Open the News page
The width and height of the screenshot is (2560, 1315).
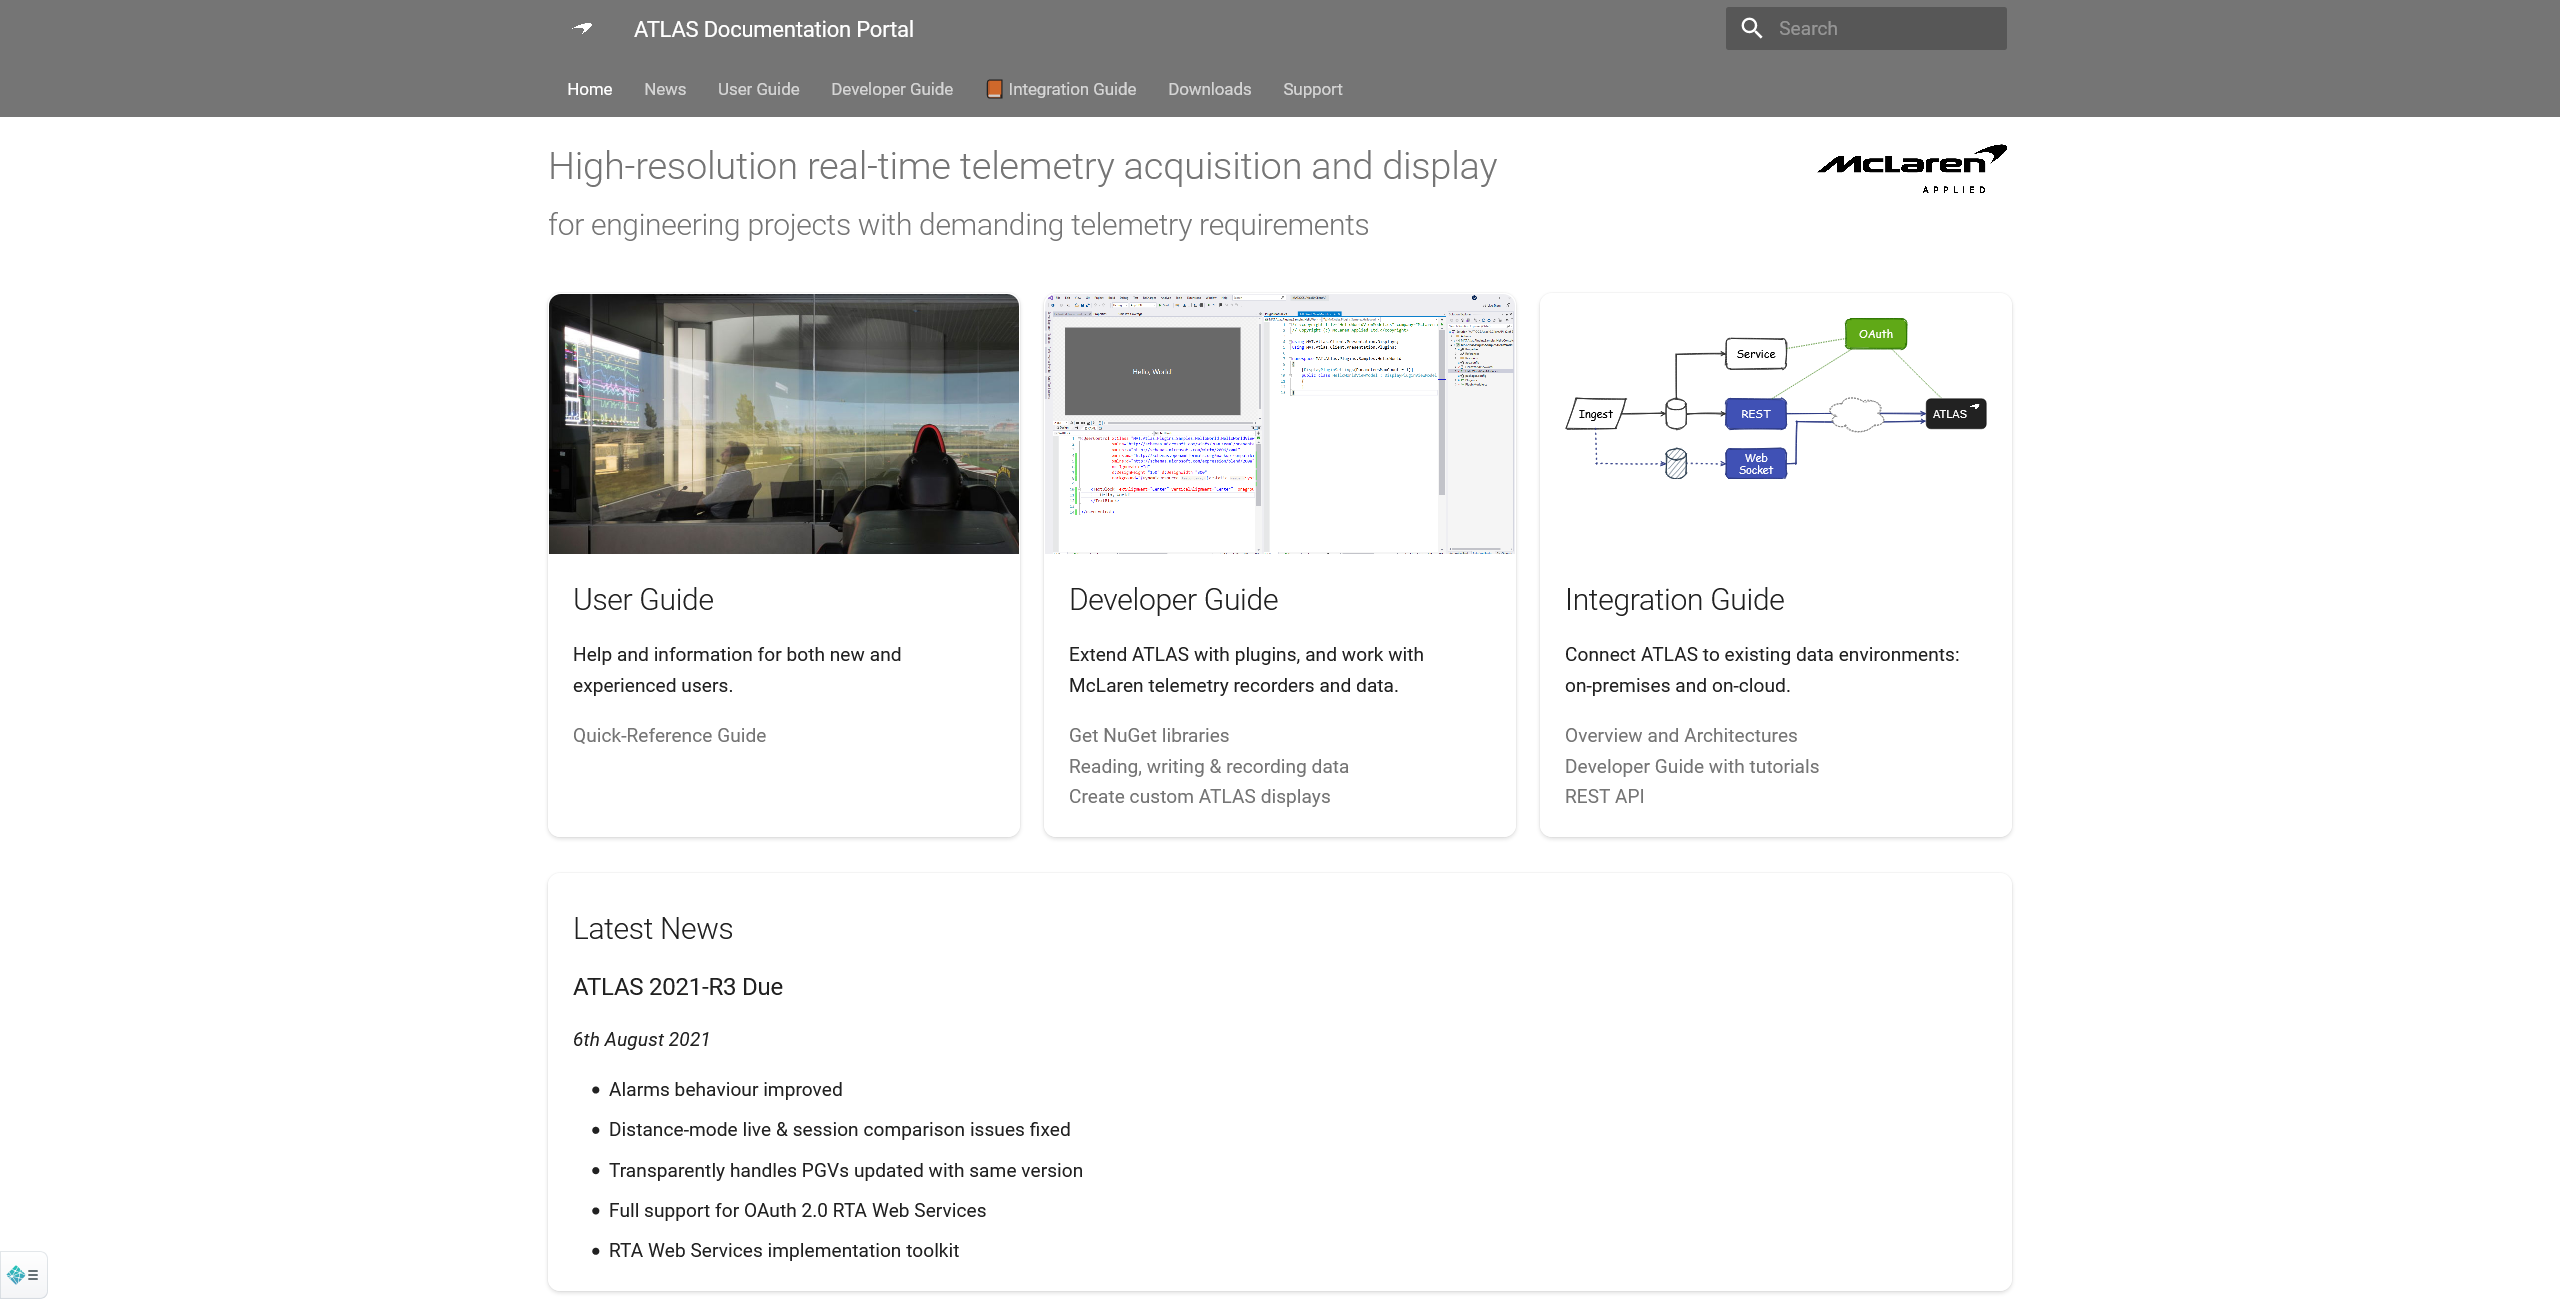point(664,89)
